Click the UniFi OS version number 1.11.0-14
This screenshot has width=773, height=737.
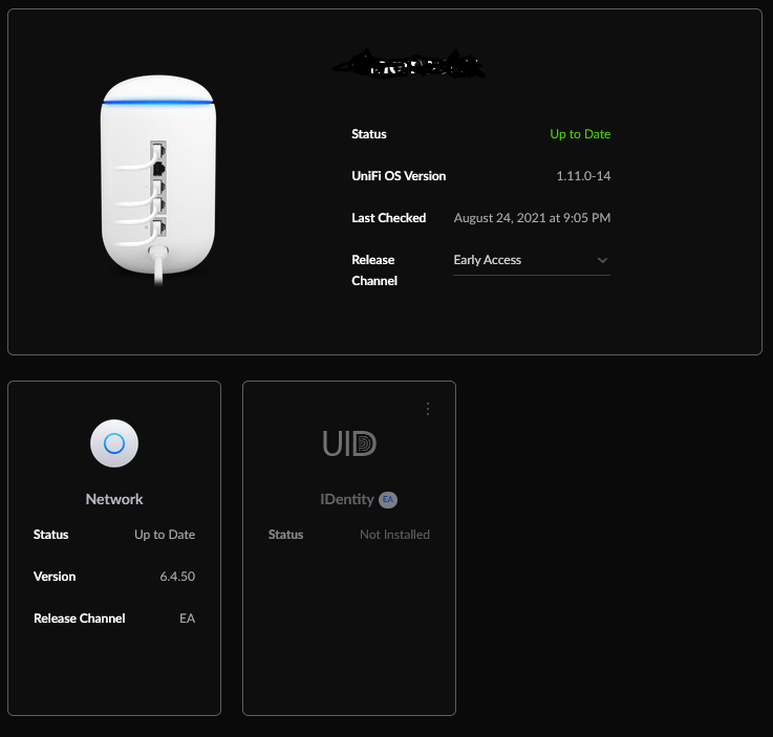[x=583, y=176]
